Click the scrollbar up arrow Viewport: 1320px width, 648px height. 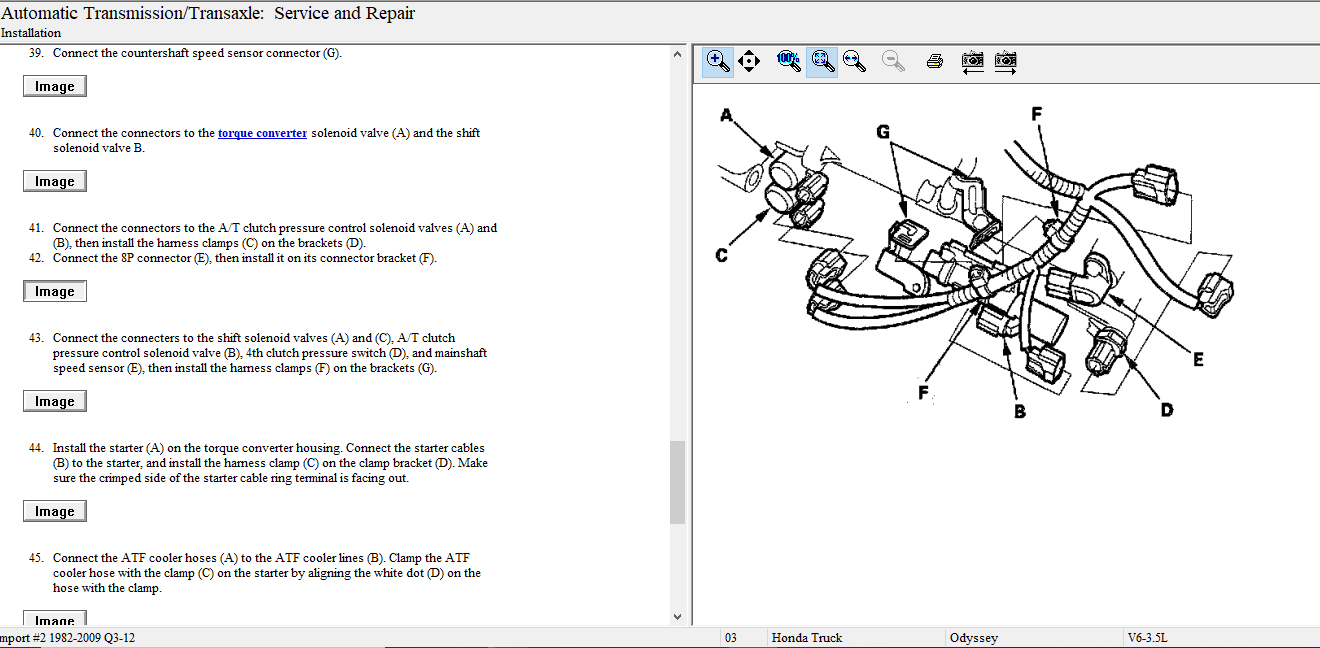677,54
